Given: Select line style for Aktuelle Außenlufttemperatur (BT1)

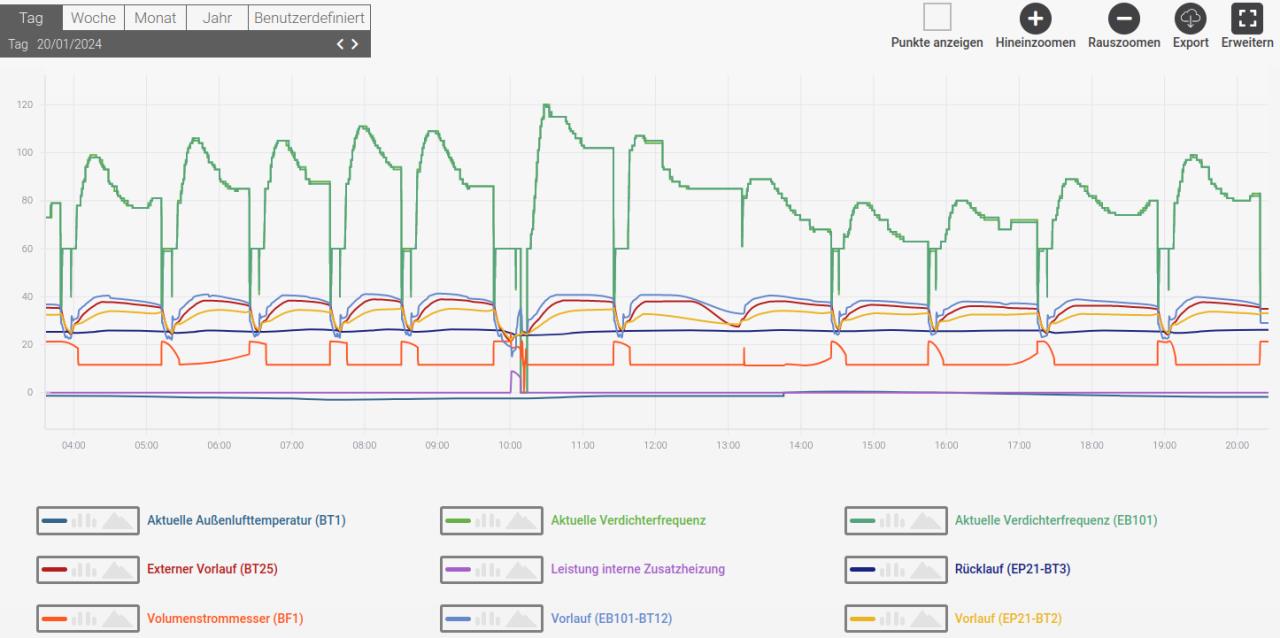Looking at the screenshot, I should click(55, 520).
